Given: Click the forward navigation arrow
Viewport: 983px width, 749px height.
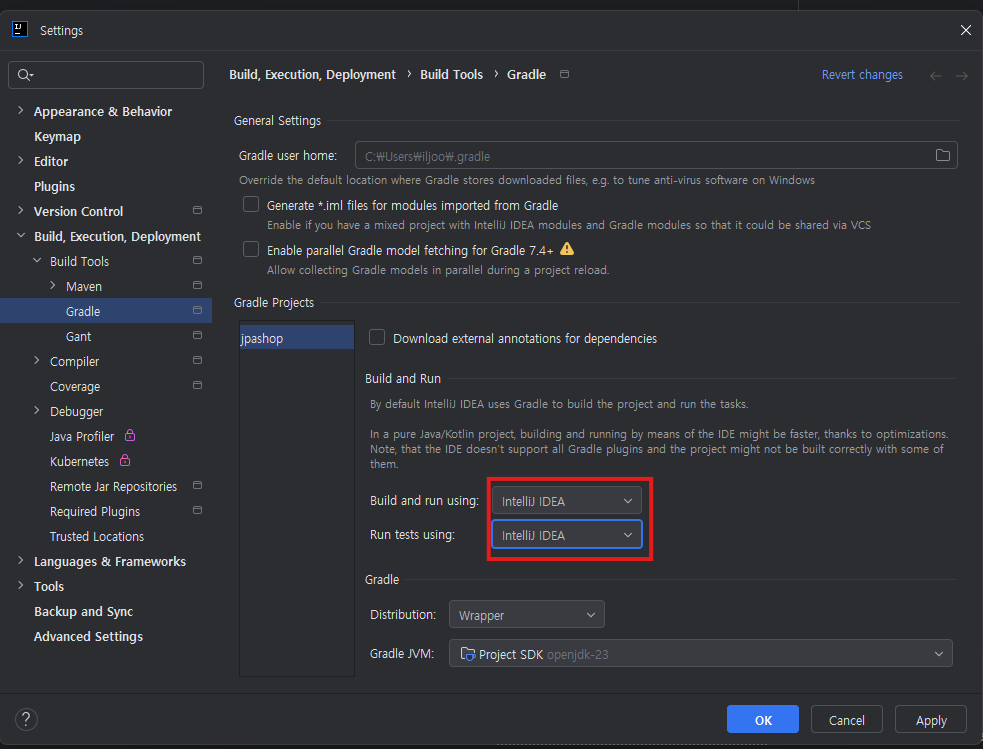Looking at the screenshot, I should tap(962, 76).
